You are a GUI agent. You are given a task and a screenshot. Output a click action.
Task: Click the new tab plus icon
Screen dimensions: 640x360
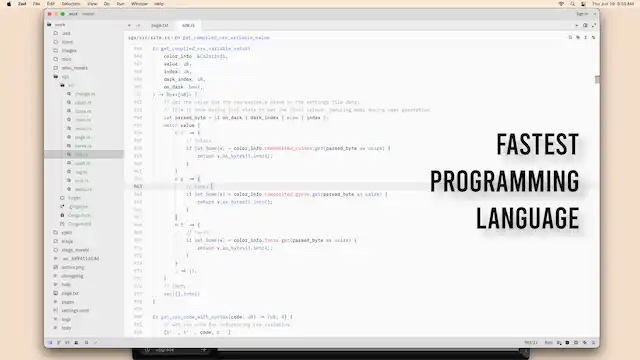[576, 25]
